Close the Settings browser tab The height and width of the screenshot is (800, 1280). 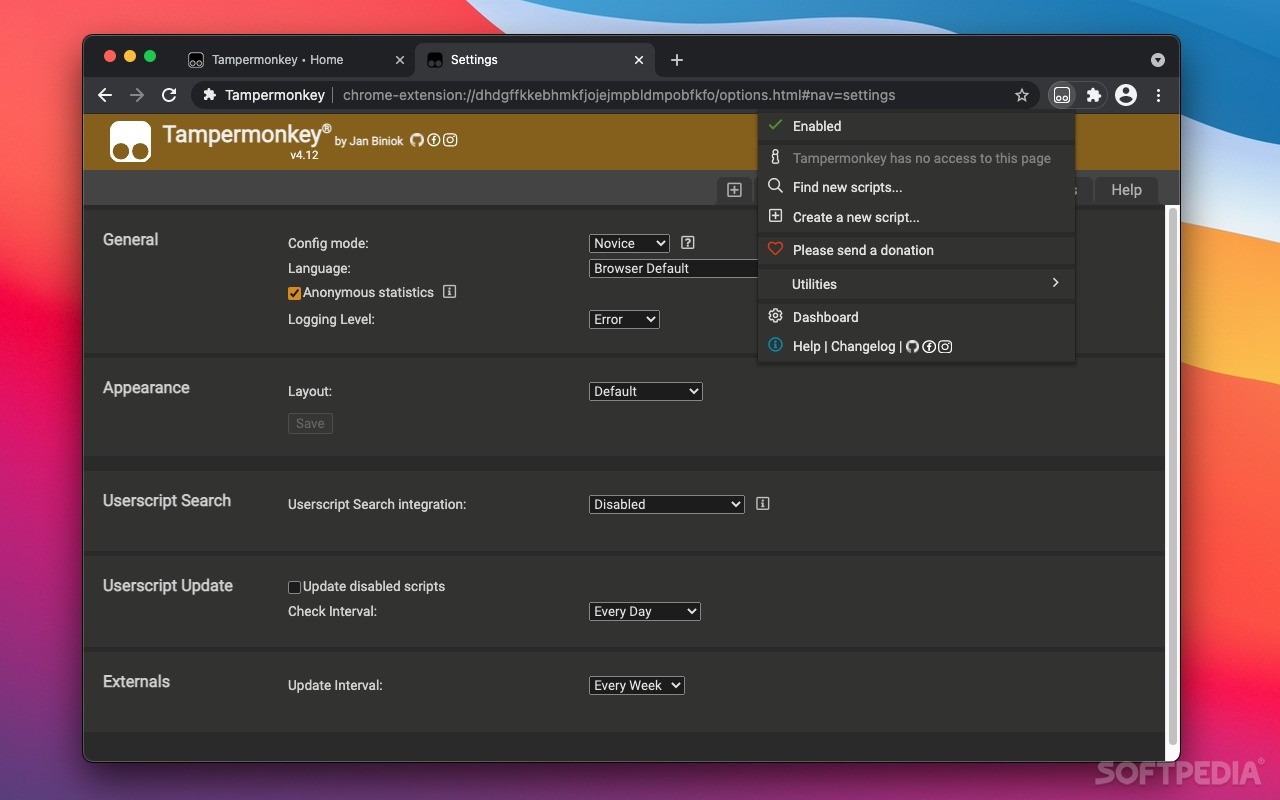[x=639, y=60]
